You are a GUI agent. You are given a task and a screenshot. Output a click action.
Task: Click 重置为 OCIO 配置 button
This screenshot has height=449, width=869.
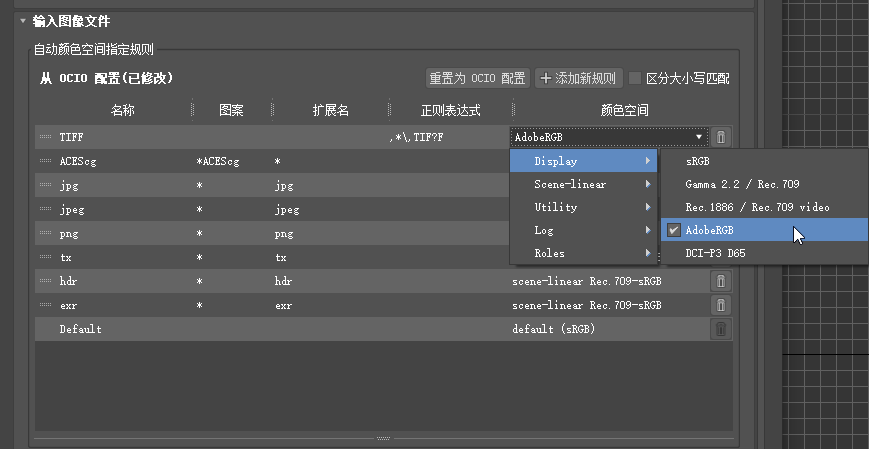tap(478, 78)
